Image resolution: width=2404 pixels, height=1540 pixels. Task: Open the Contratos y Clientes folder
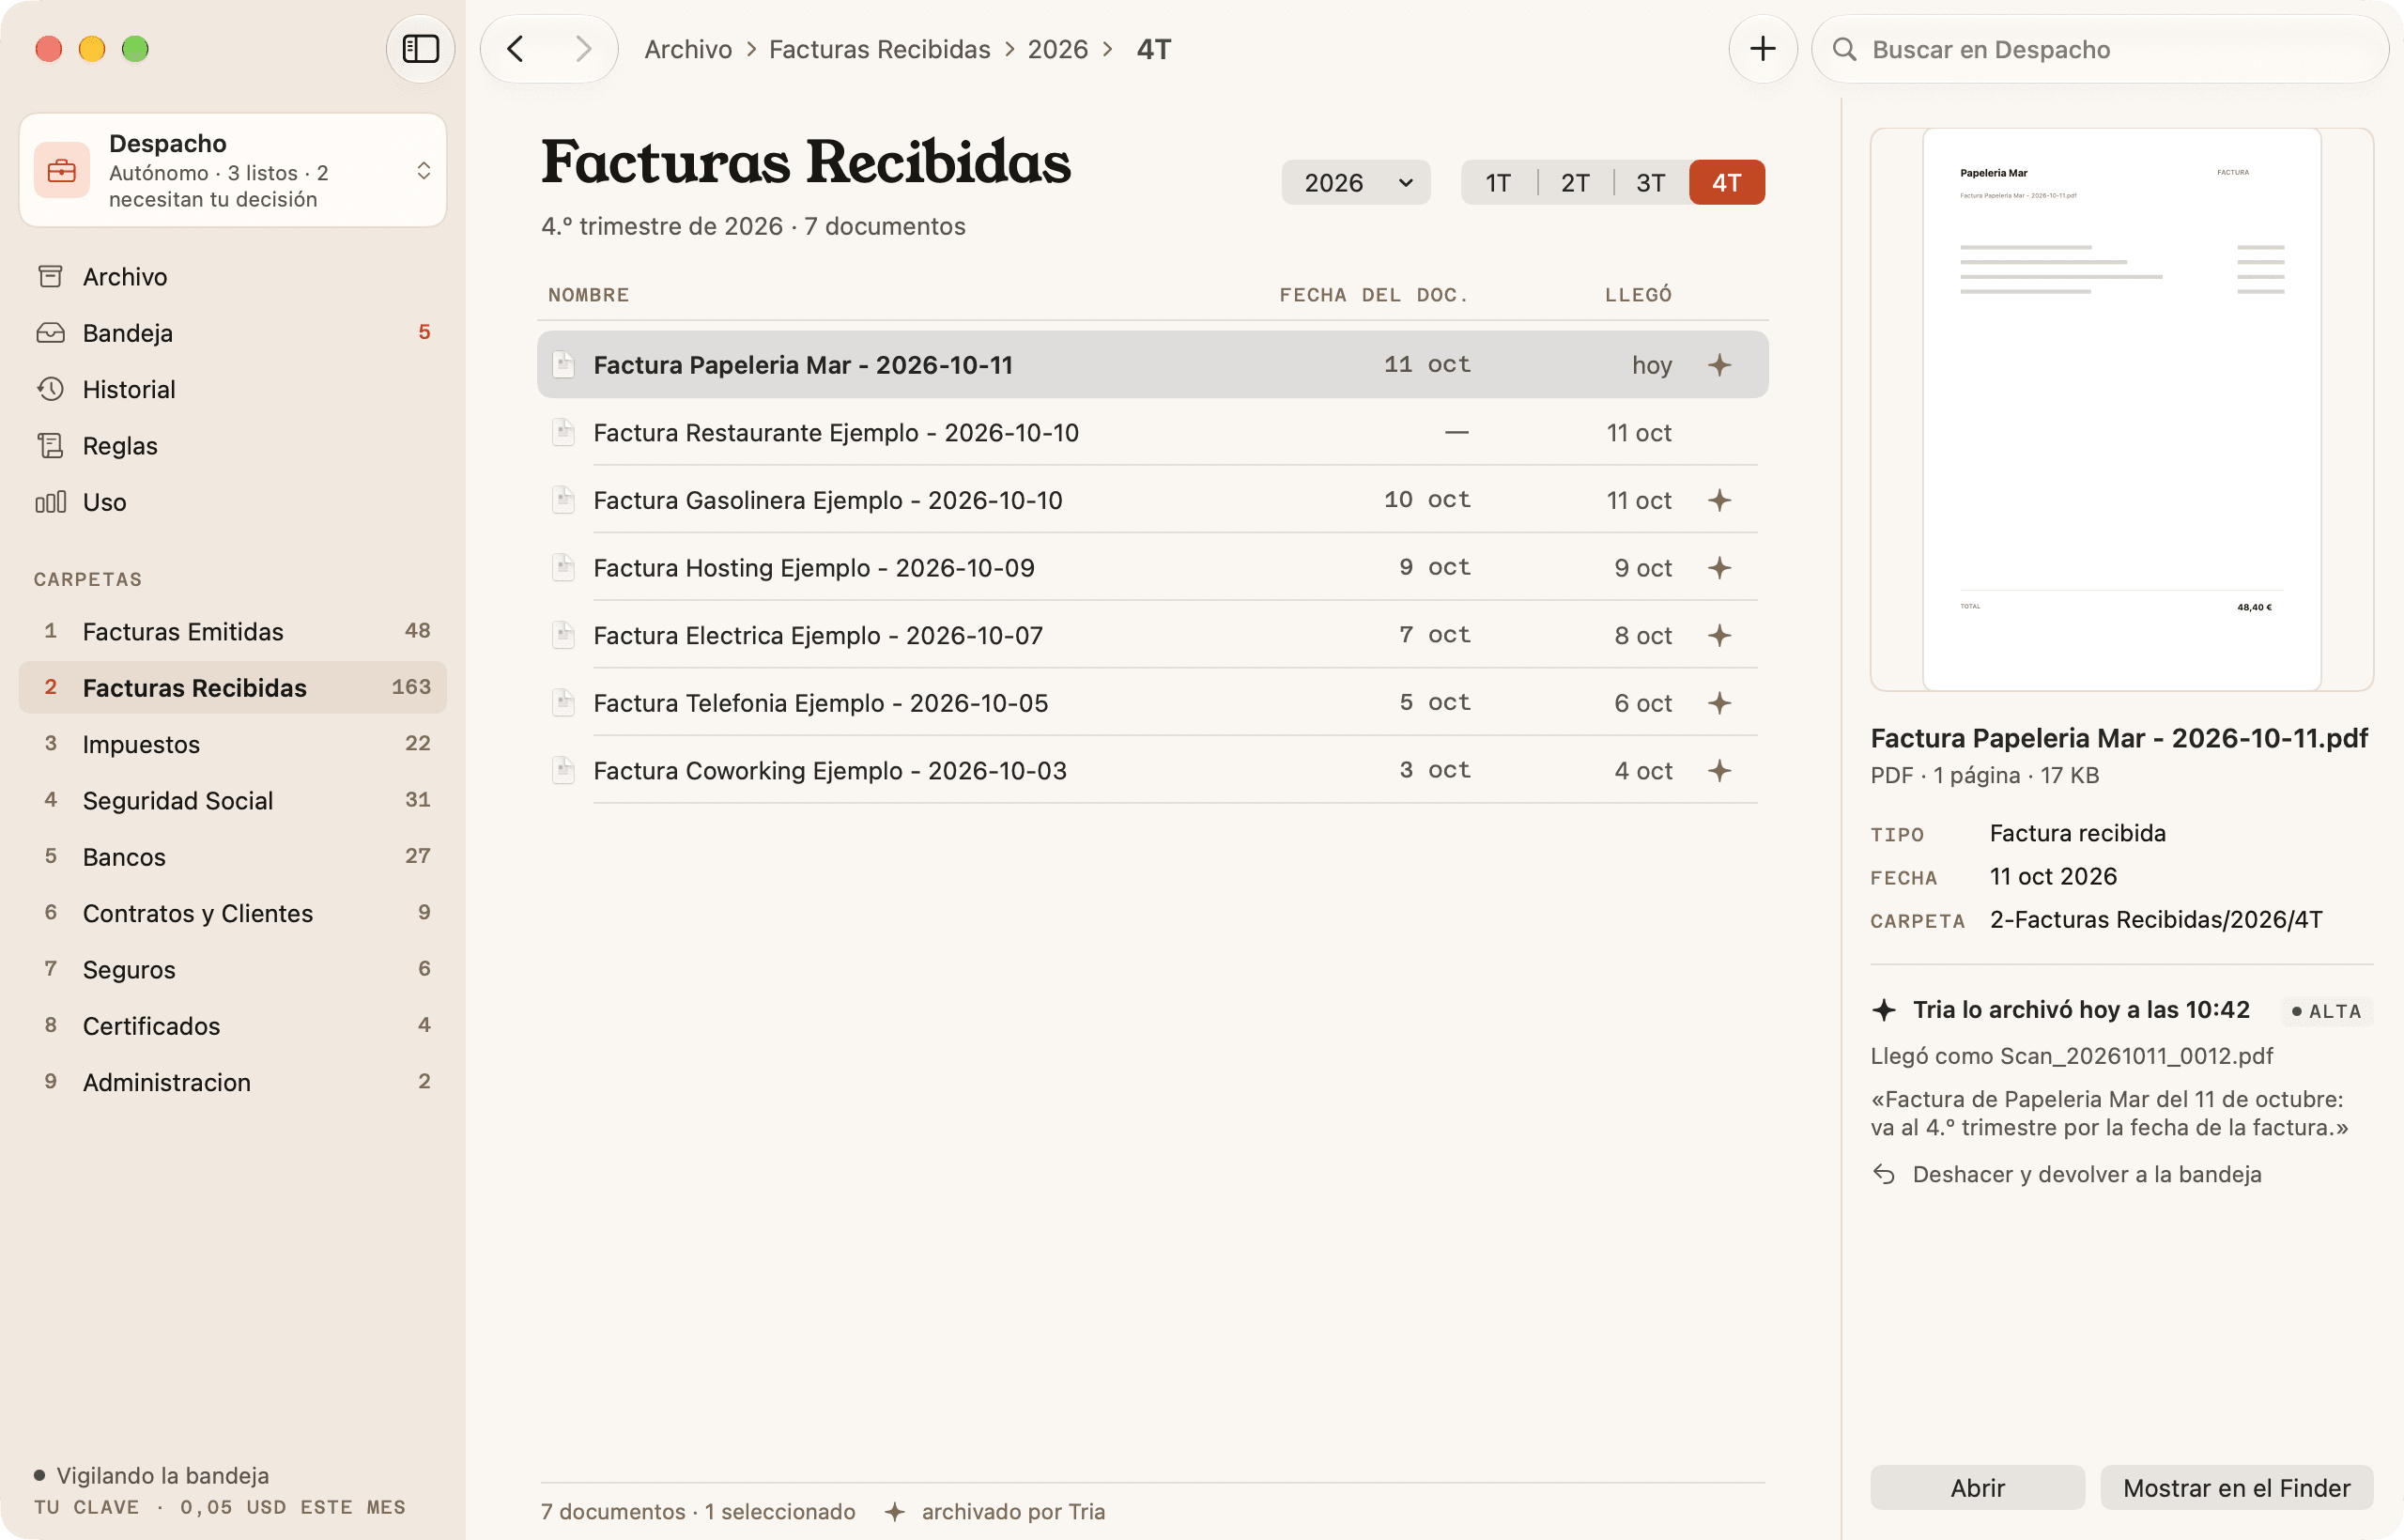[233, 913]
